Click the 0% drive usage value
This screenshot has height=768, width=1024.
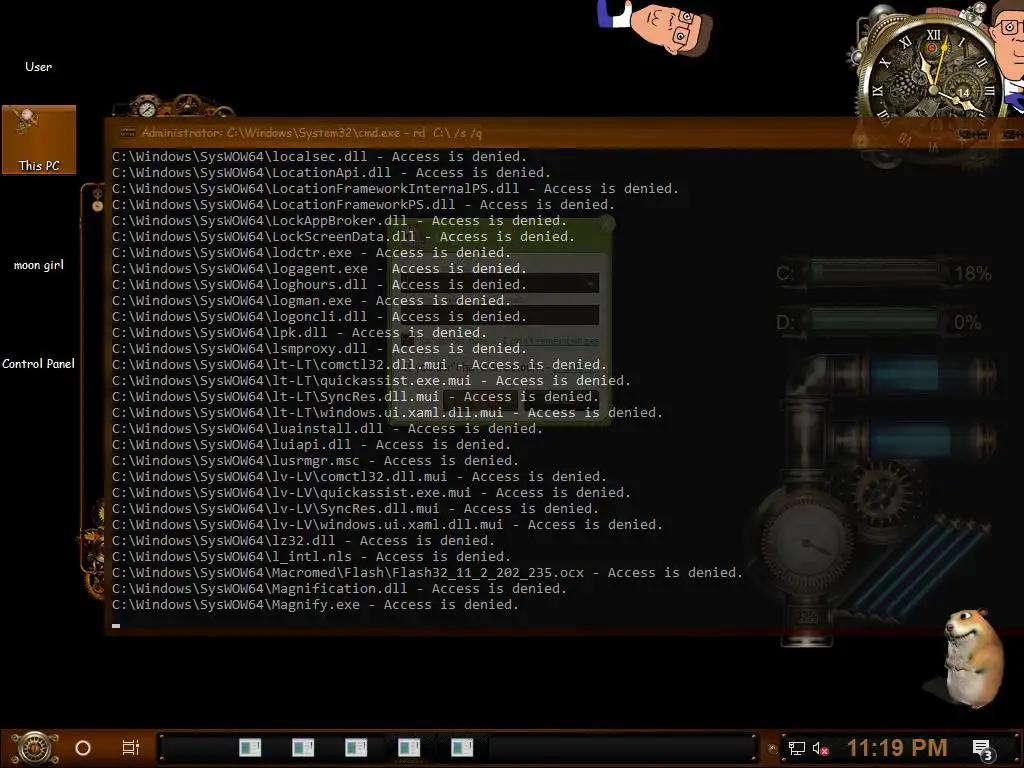967,322
